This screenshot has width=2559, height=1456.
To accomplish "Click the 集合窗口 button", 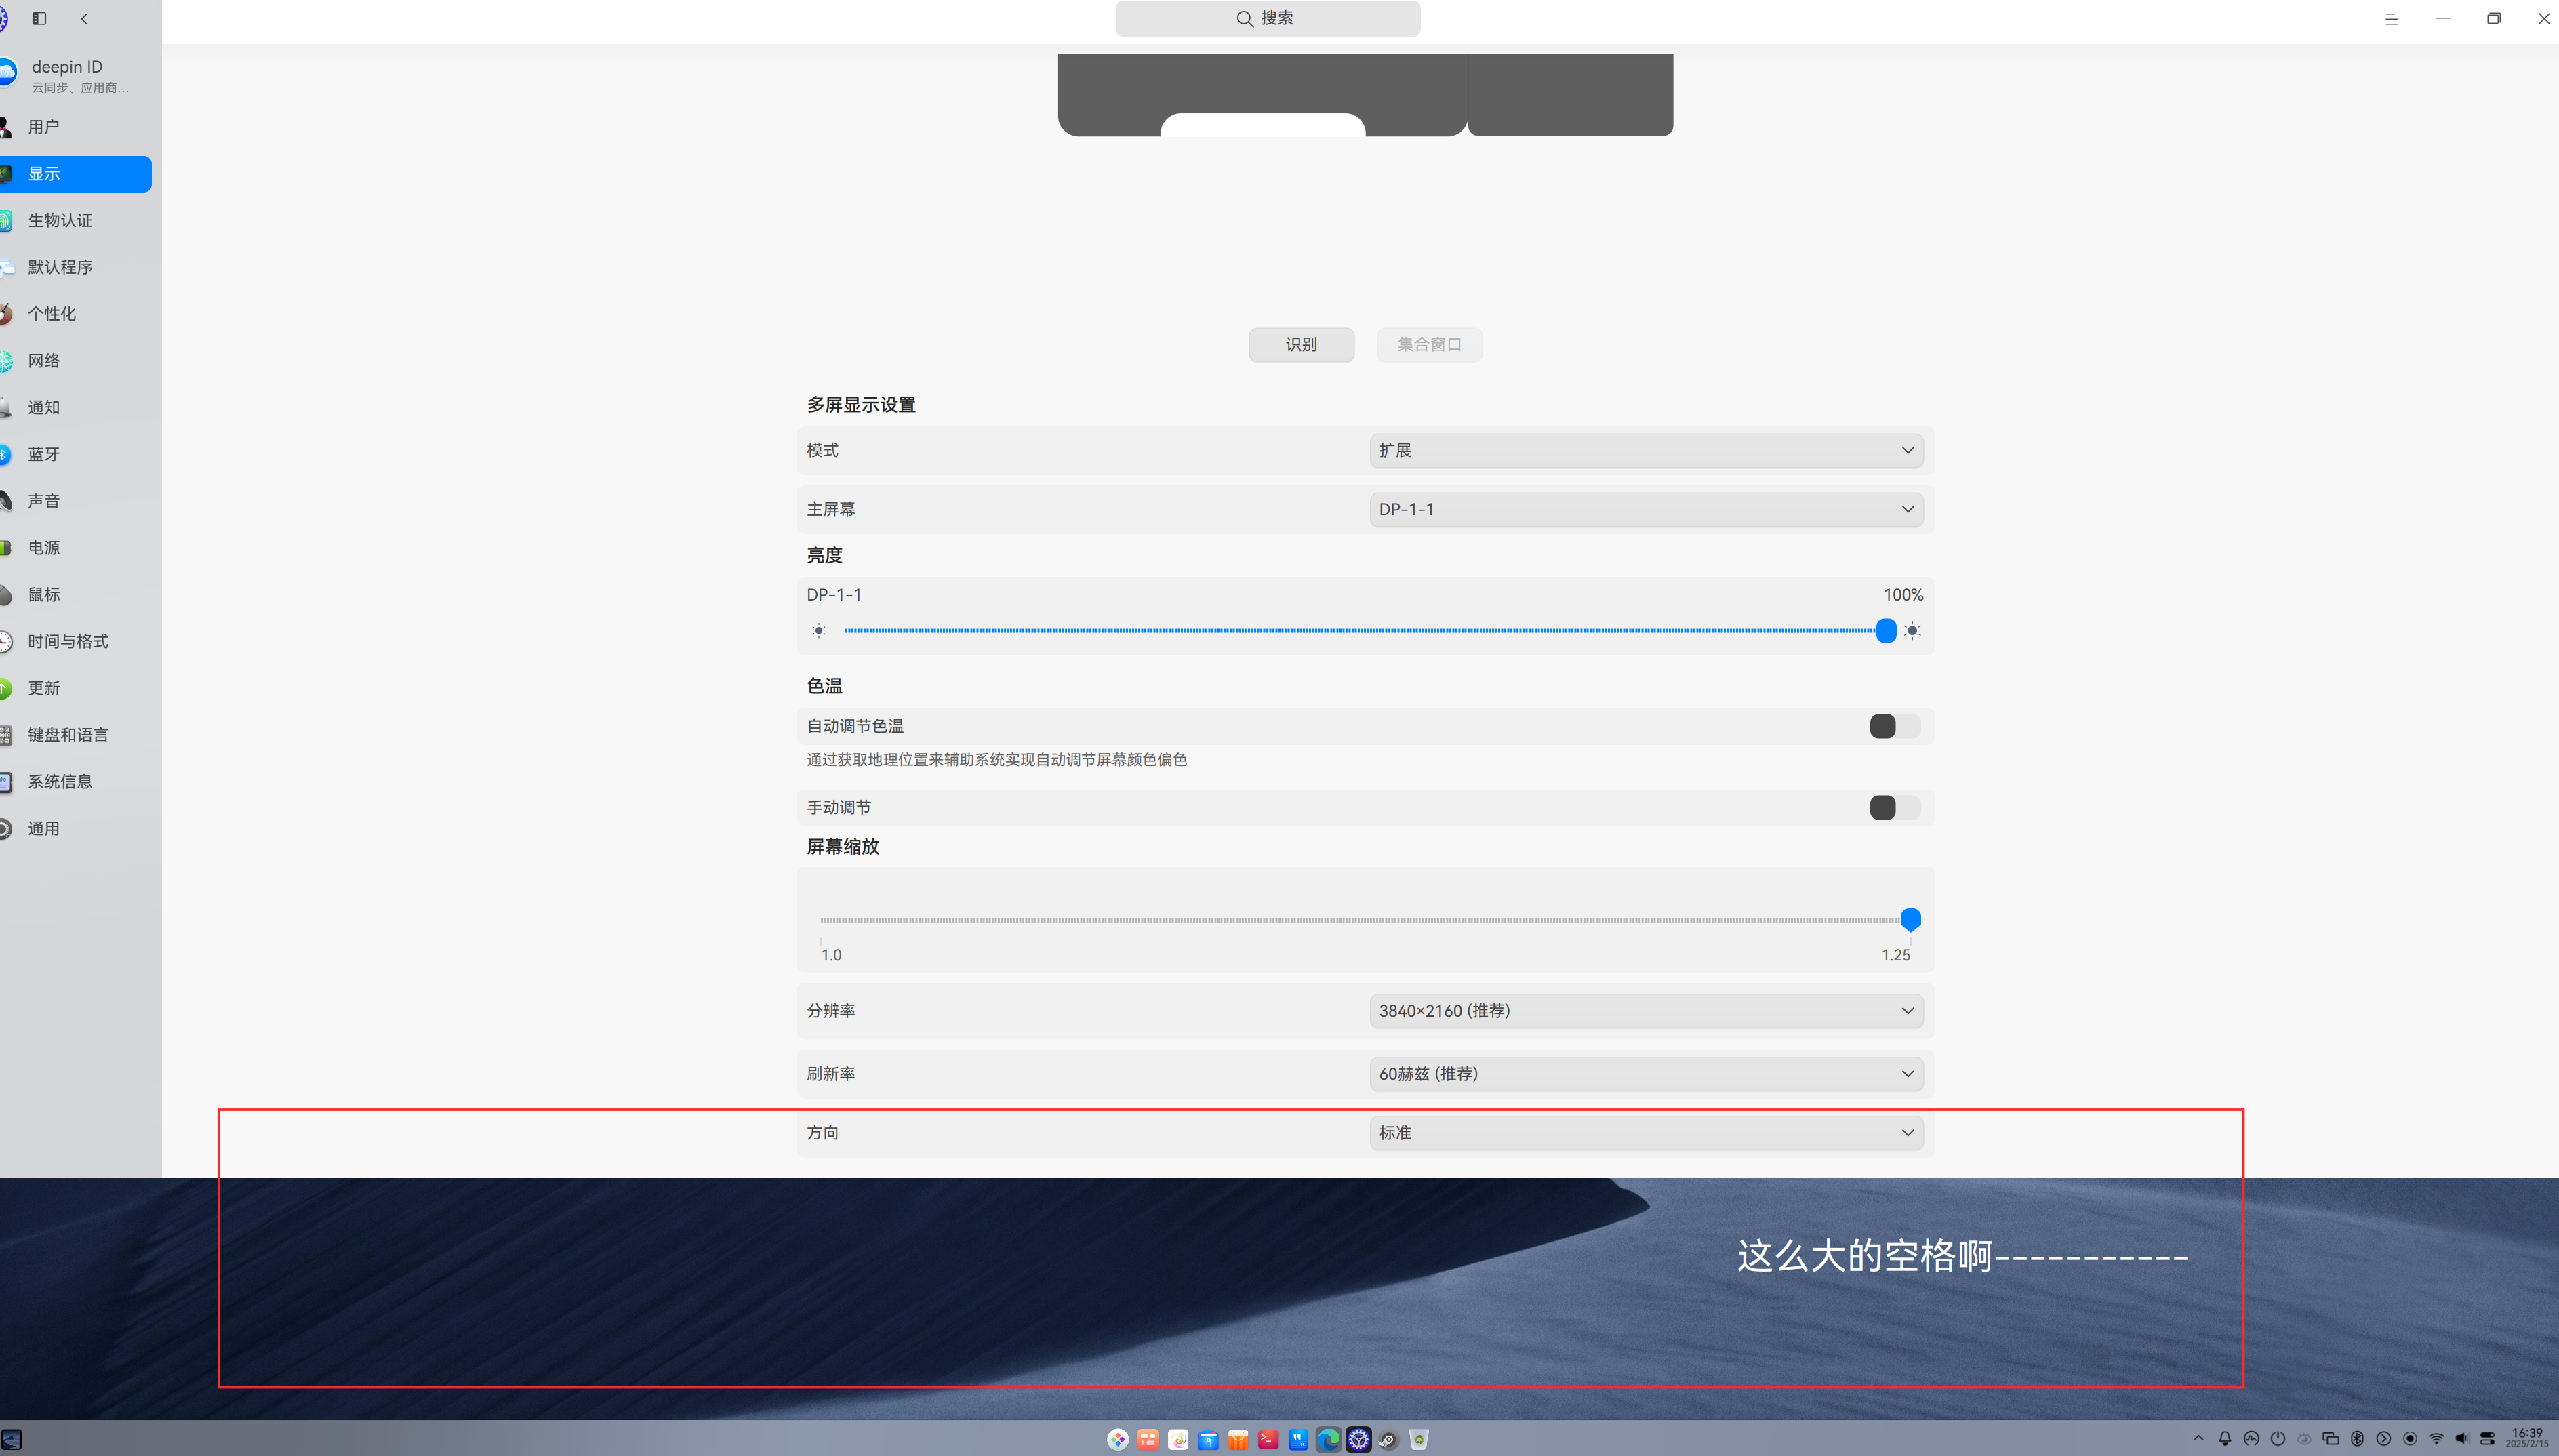I will pyautogui.click(x=1429, y=345).
